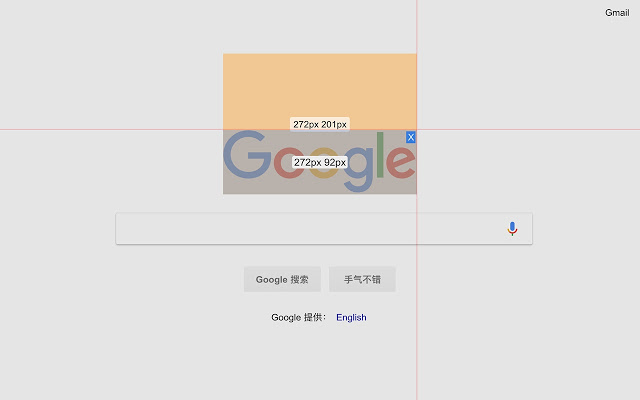Click the green letter l in the logo
640x400 pixels.
(x=380, y=155)
